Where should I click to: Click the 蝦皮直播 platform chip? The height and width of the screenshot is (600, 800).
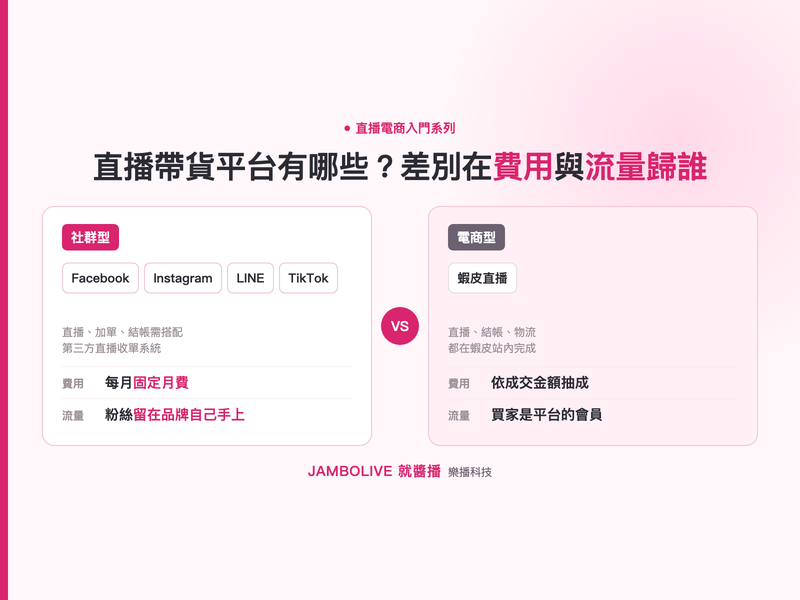pos(482,278)
